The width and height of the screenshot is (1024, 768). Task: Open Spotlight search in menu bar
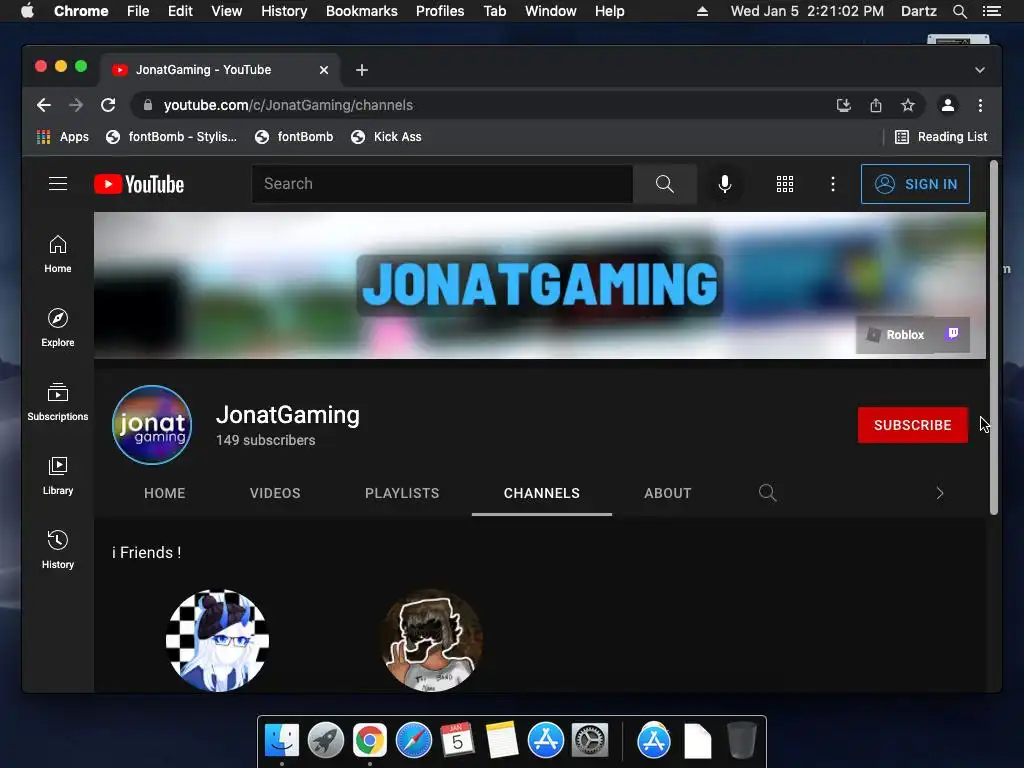959,11
